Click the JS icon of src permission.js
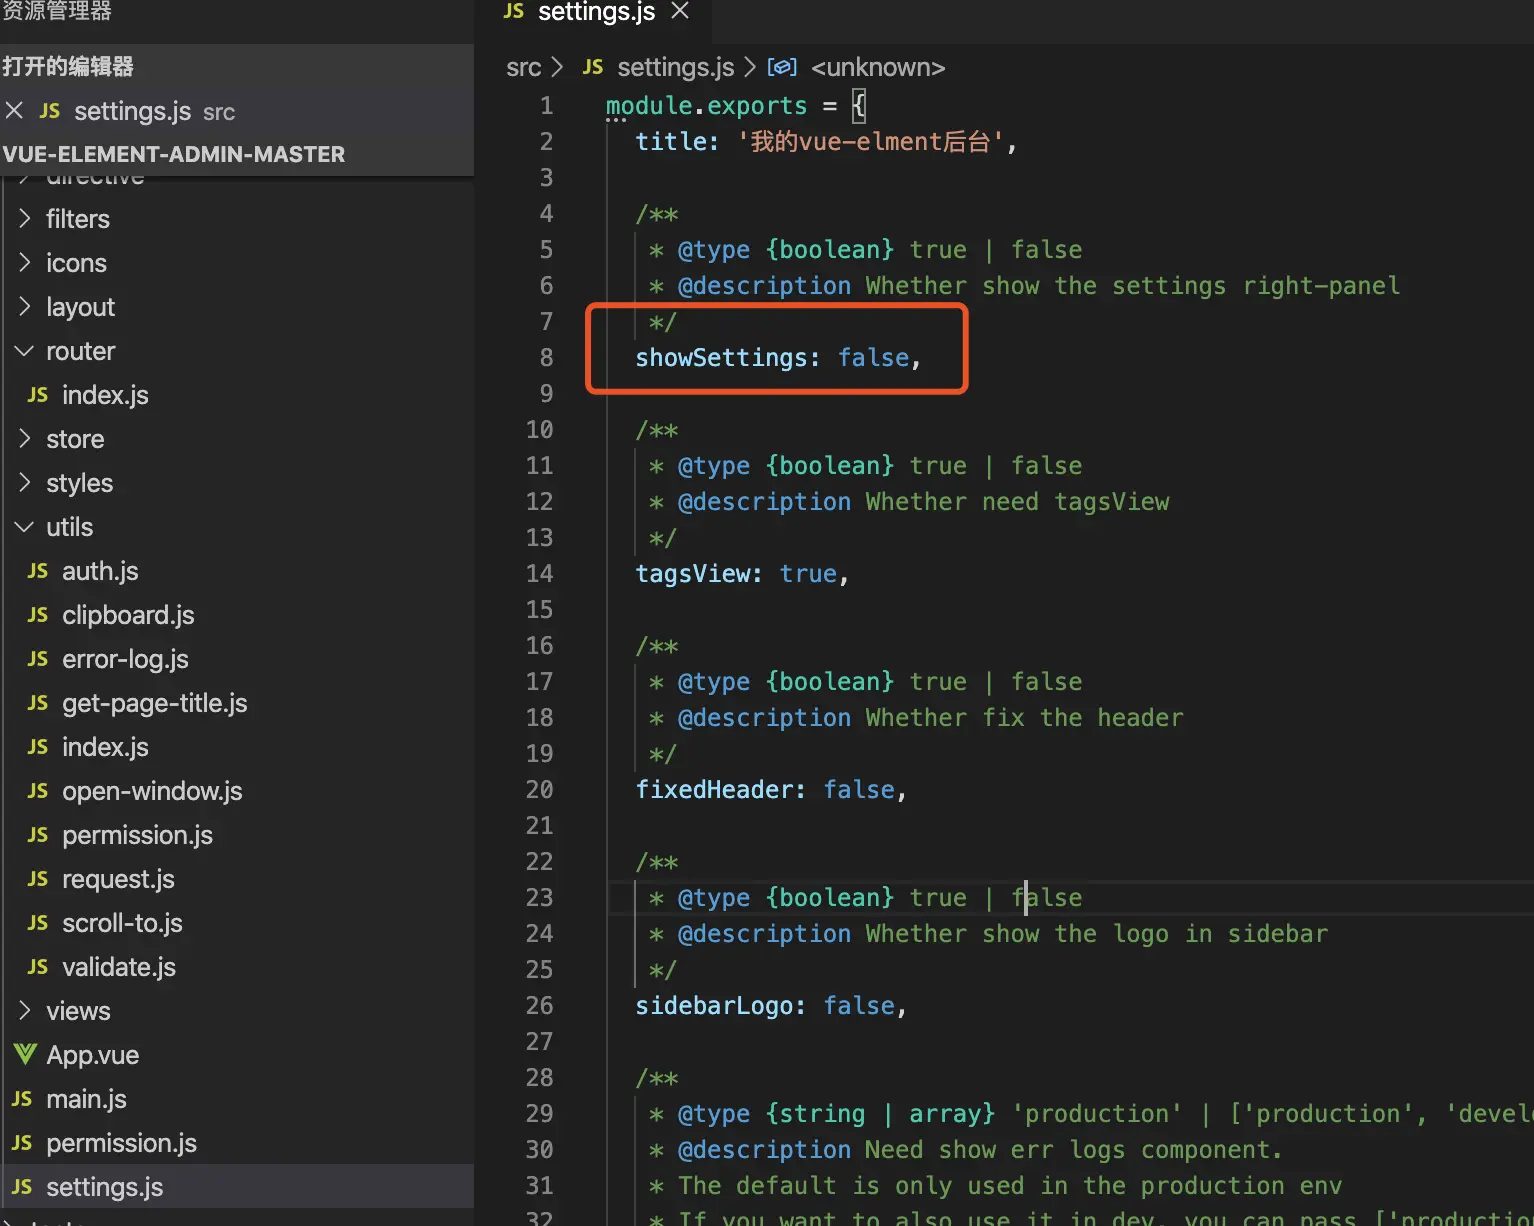Image resolution: width=1534 pixels, height=1226 pixels. 22,1143
